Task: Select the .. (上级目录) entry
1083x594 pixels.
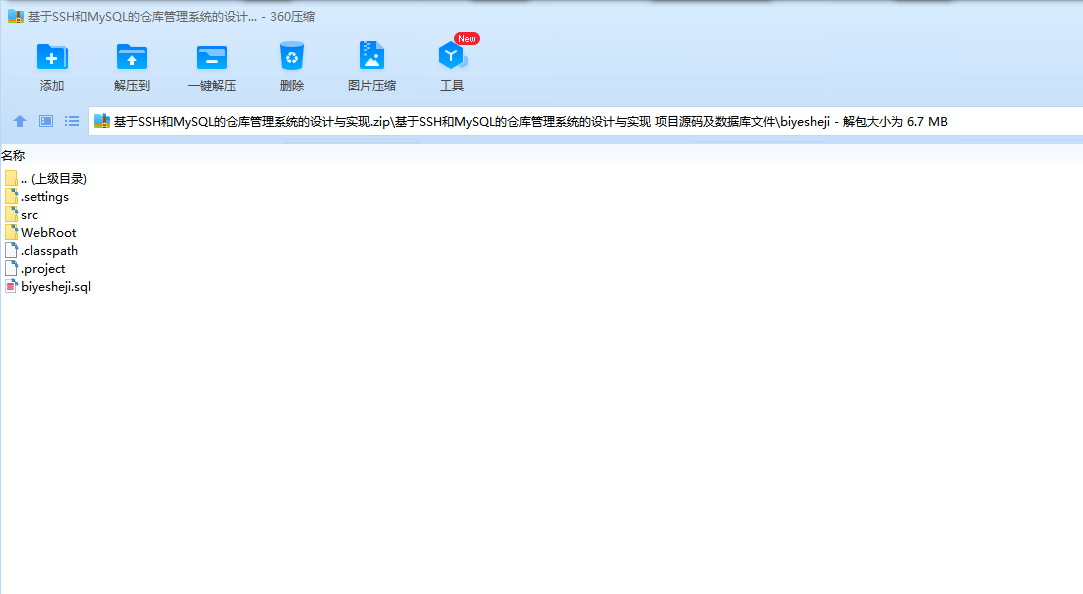Action: [54, 179]
